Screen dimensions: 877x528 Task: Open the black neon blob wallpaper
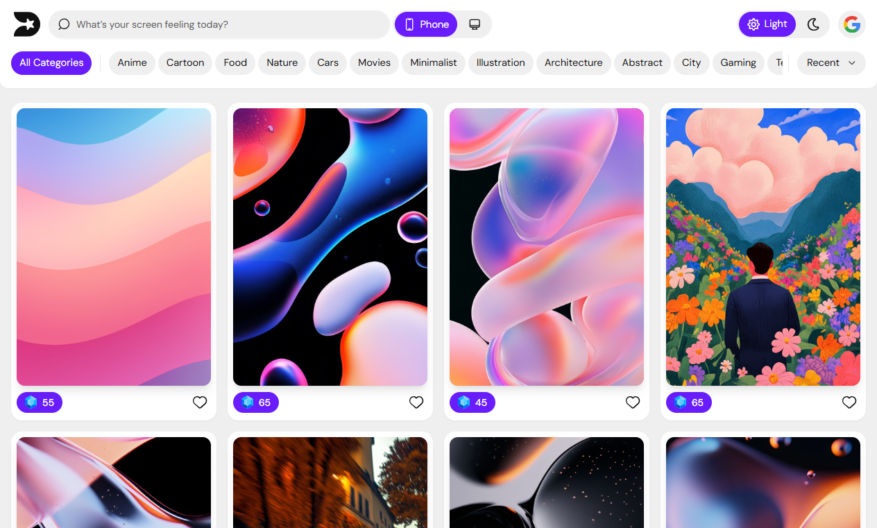point(330,247)
